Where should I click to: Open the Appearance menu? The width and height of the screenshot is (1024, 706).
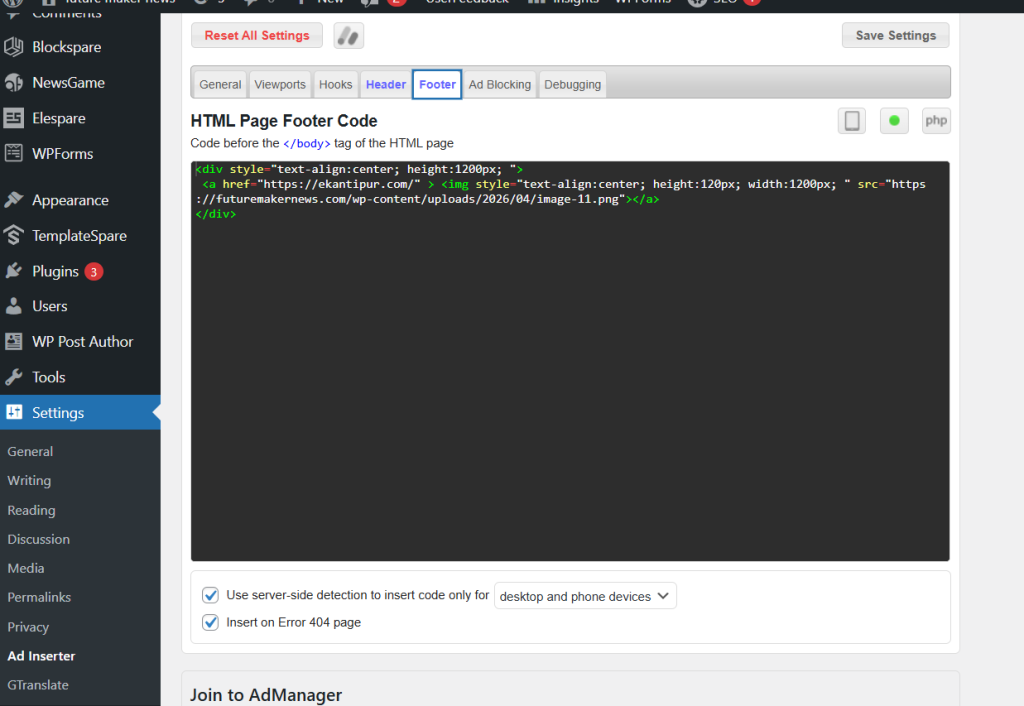(x=70, y=200)
